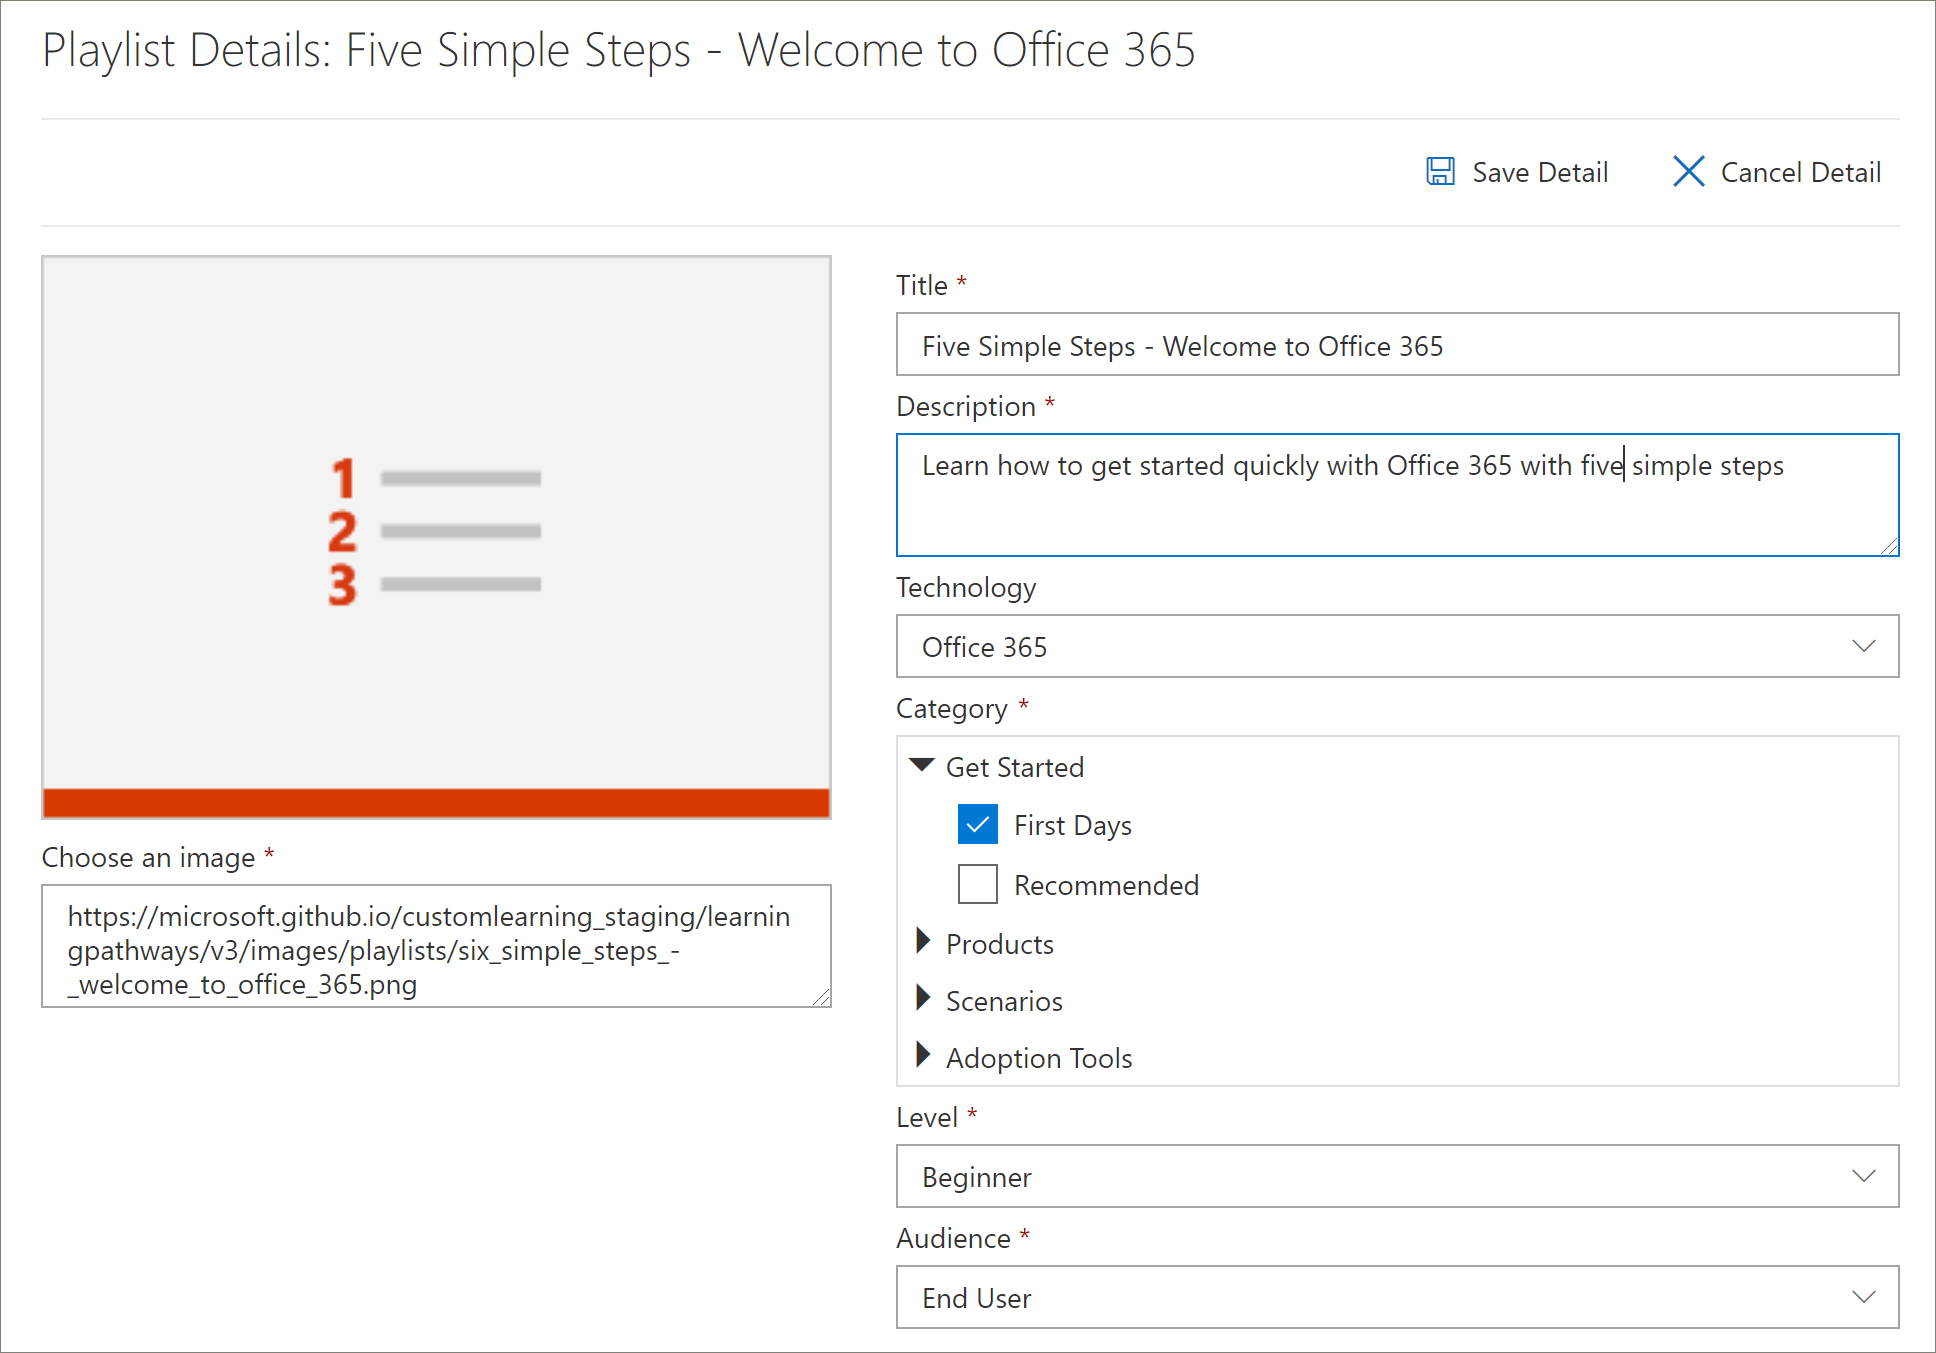Click the Description field resize handle

[1888, 546]
